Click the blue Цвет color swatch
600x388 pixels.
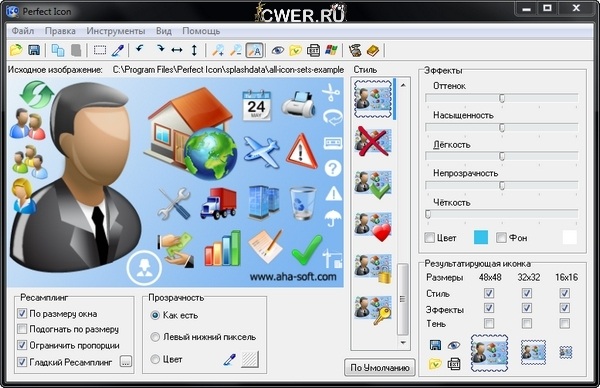[481, 238]
